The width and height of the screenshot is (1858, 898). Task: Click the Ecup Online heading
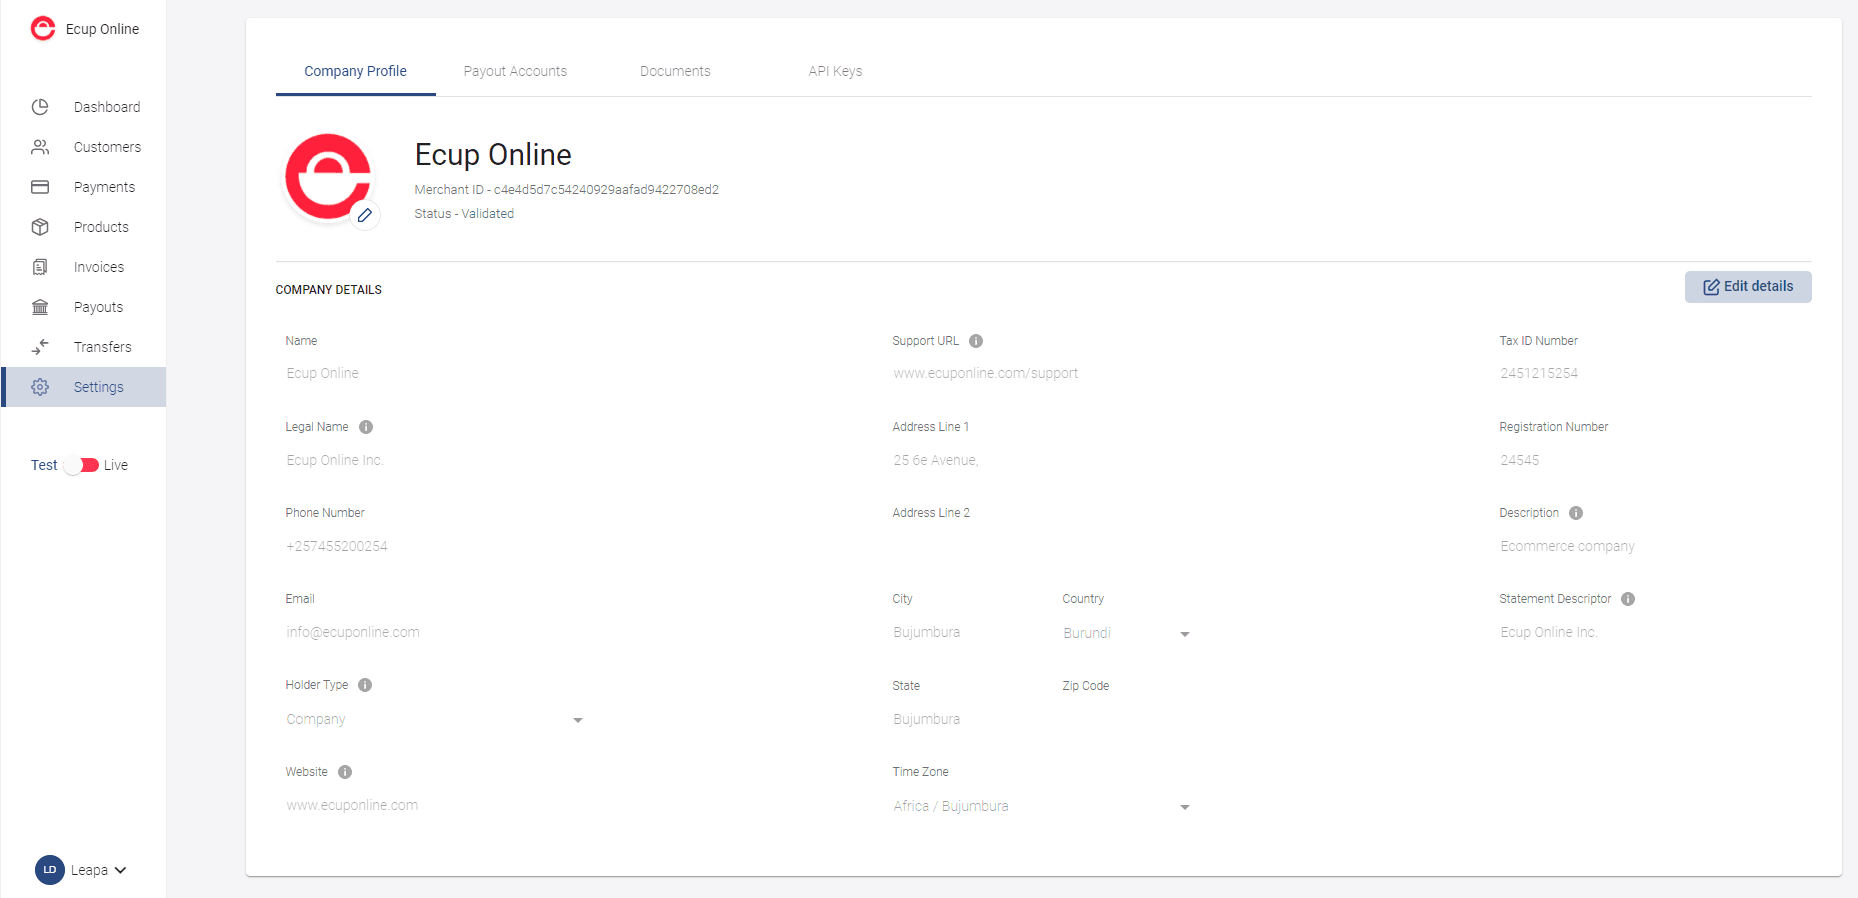pos(493,155)
